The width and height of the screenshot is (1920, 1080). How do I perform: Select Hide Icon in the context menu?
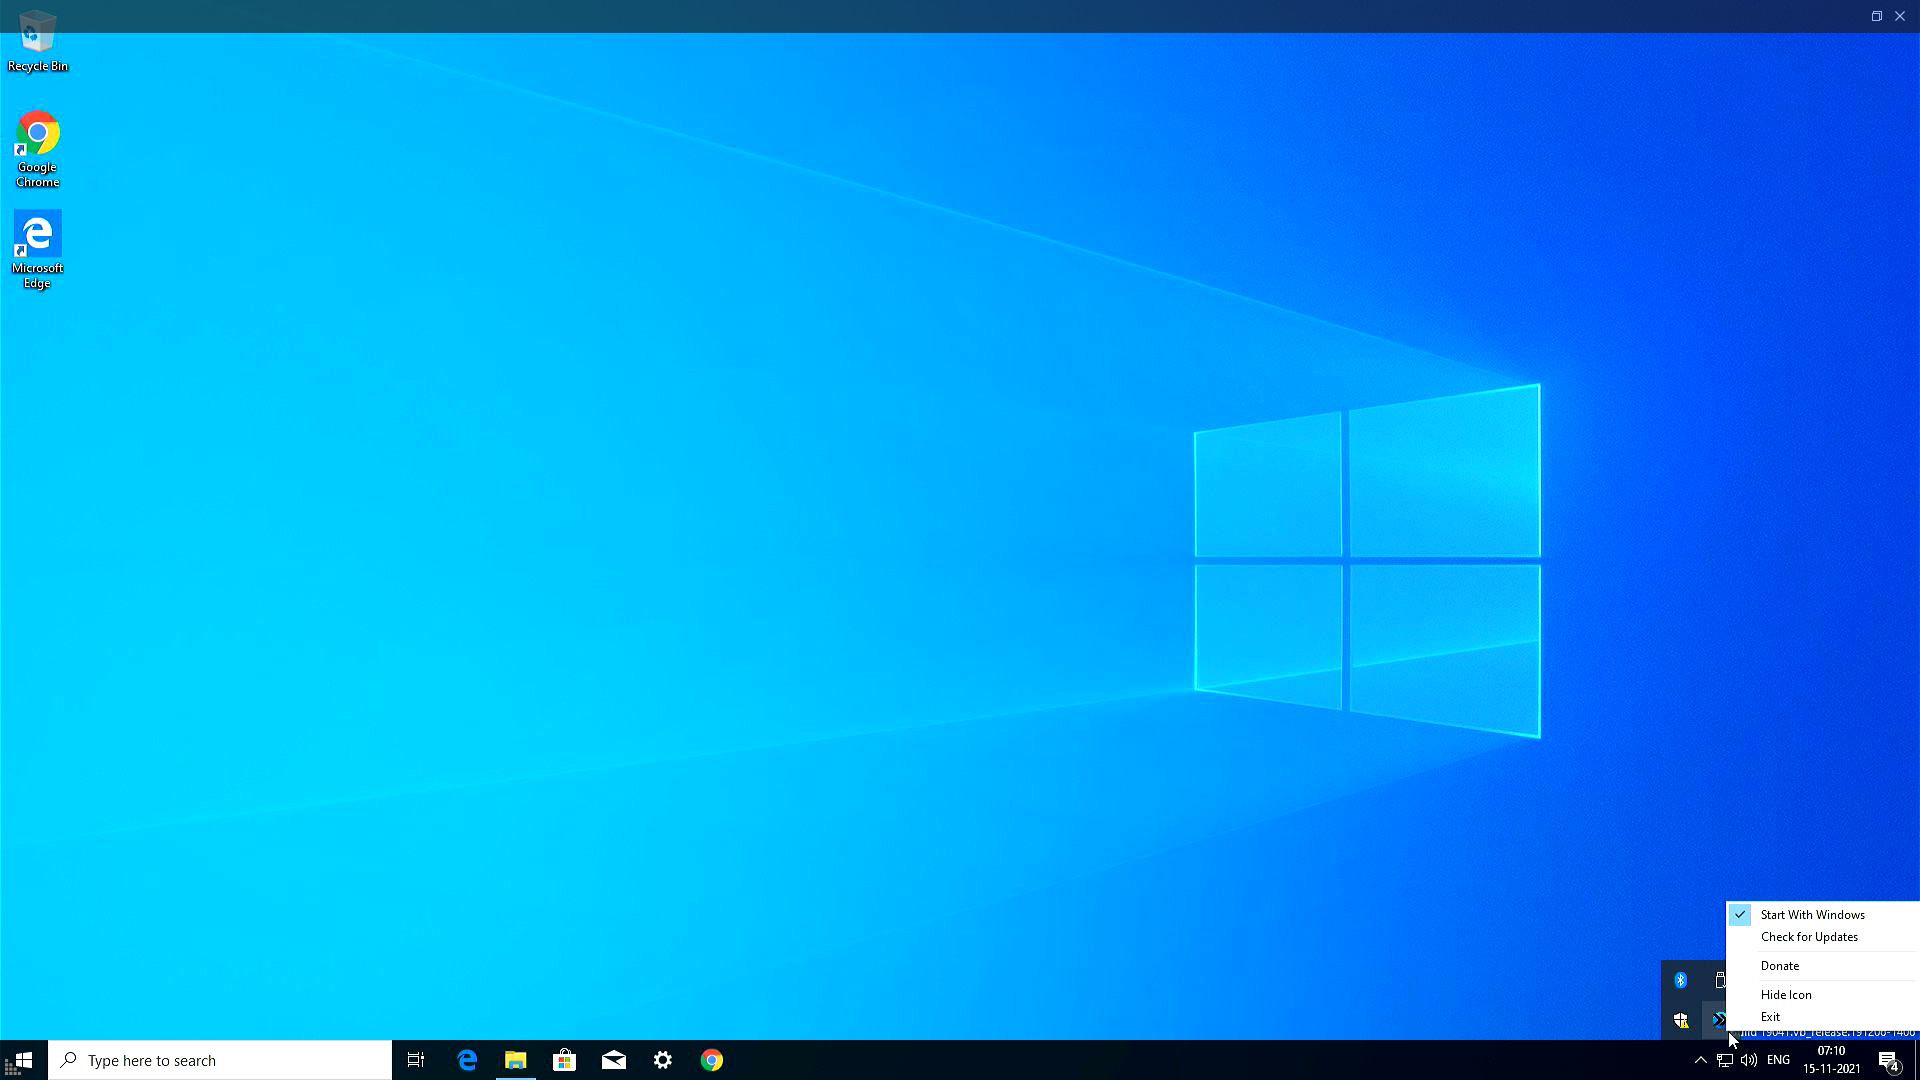pos(1784,994)
